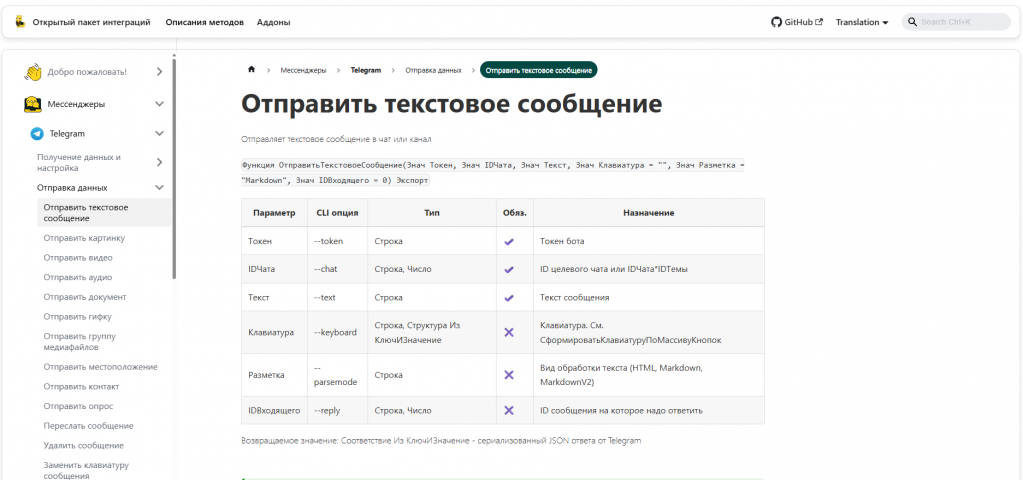Click the function signature code block
The height and width of the screenshot is (480, 1023).
pyautogui.click(x=493, y=173)
